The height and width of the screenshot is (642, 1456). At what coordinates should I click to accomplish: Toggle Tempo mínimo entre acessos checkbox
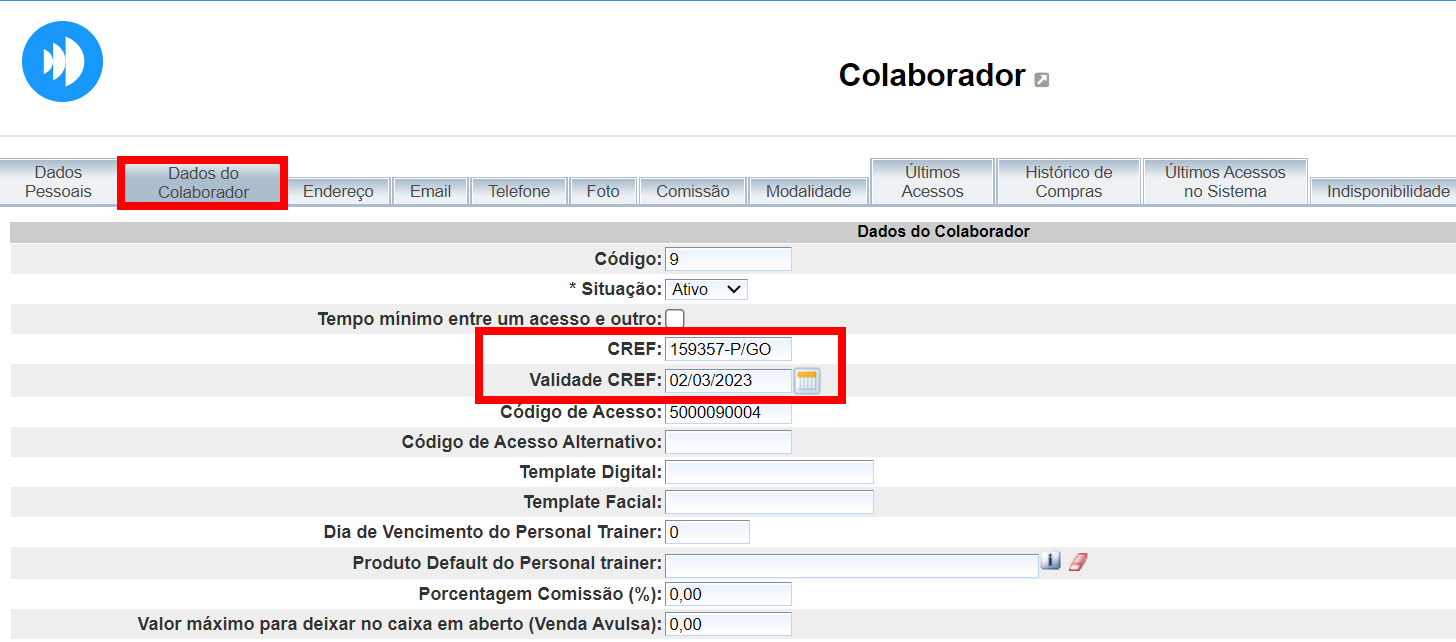pyautogui.click(x=675, y=319)
